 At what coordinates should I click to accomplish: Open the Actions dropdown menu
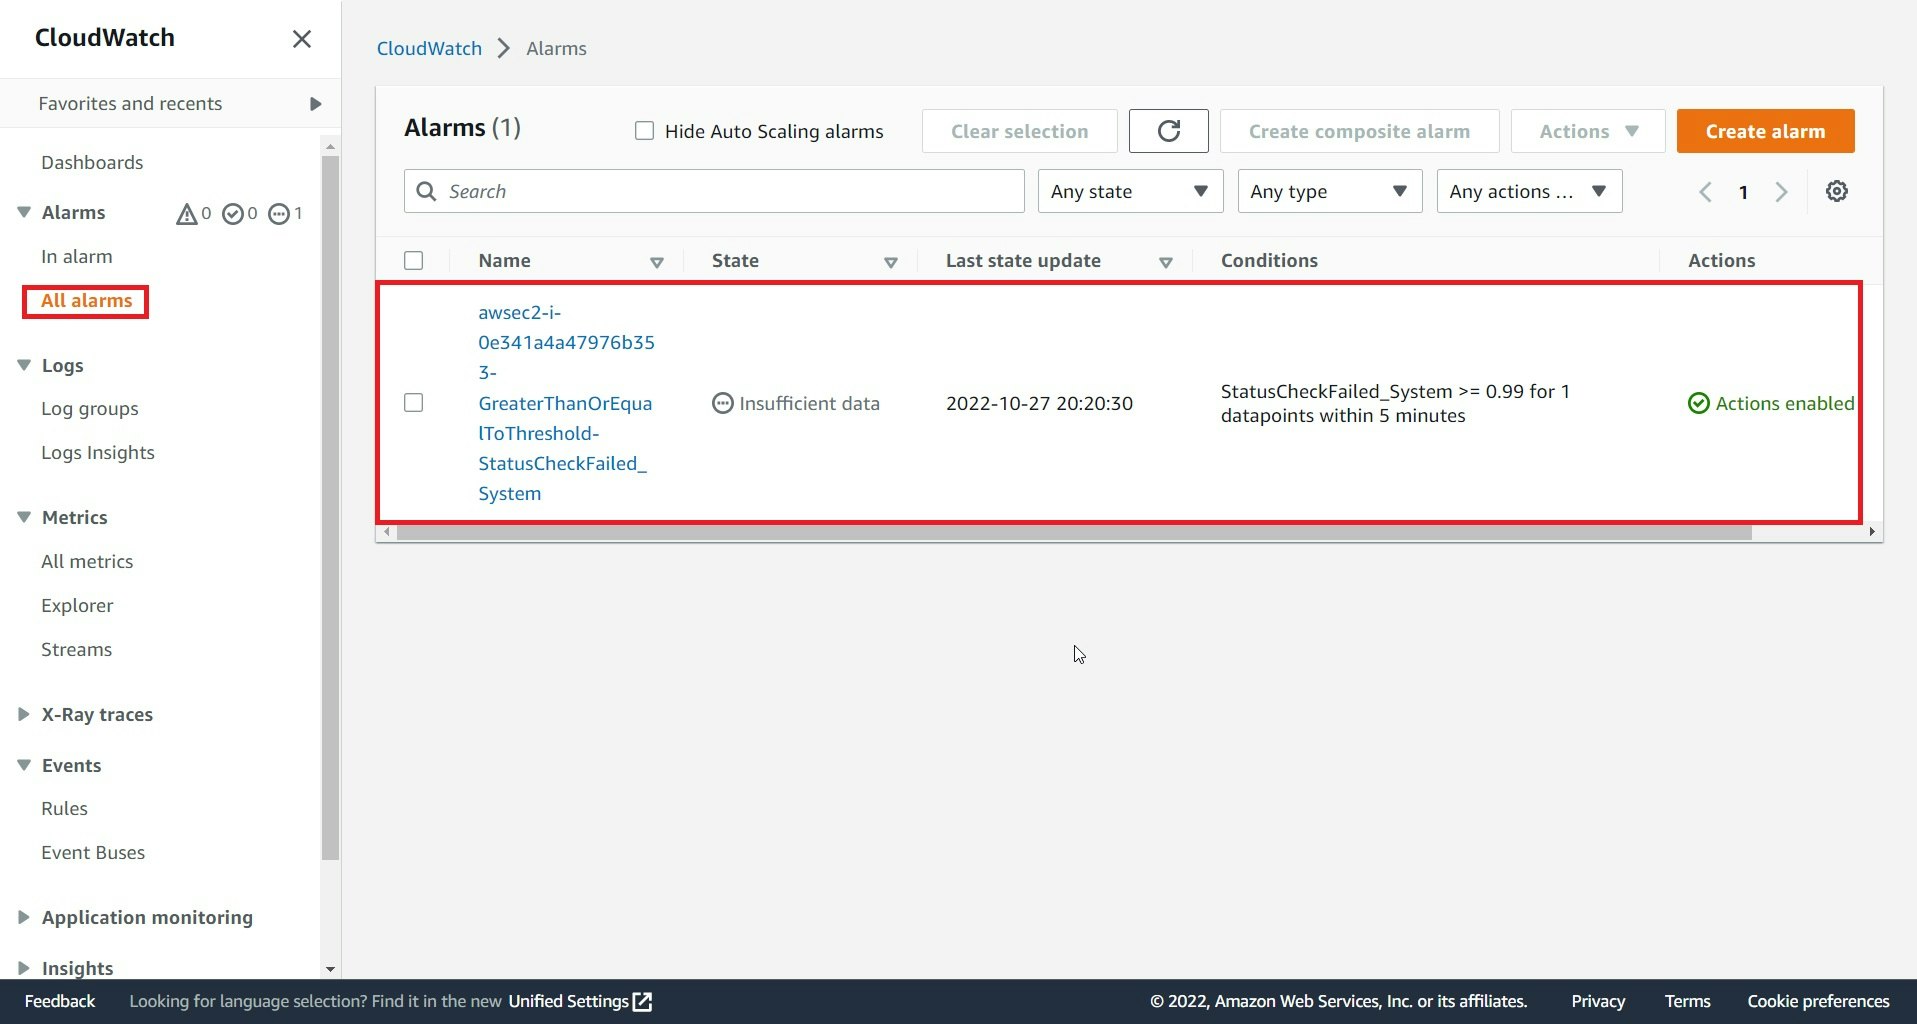click(x=1586, y=131)
